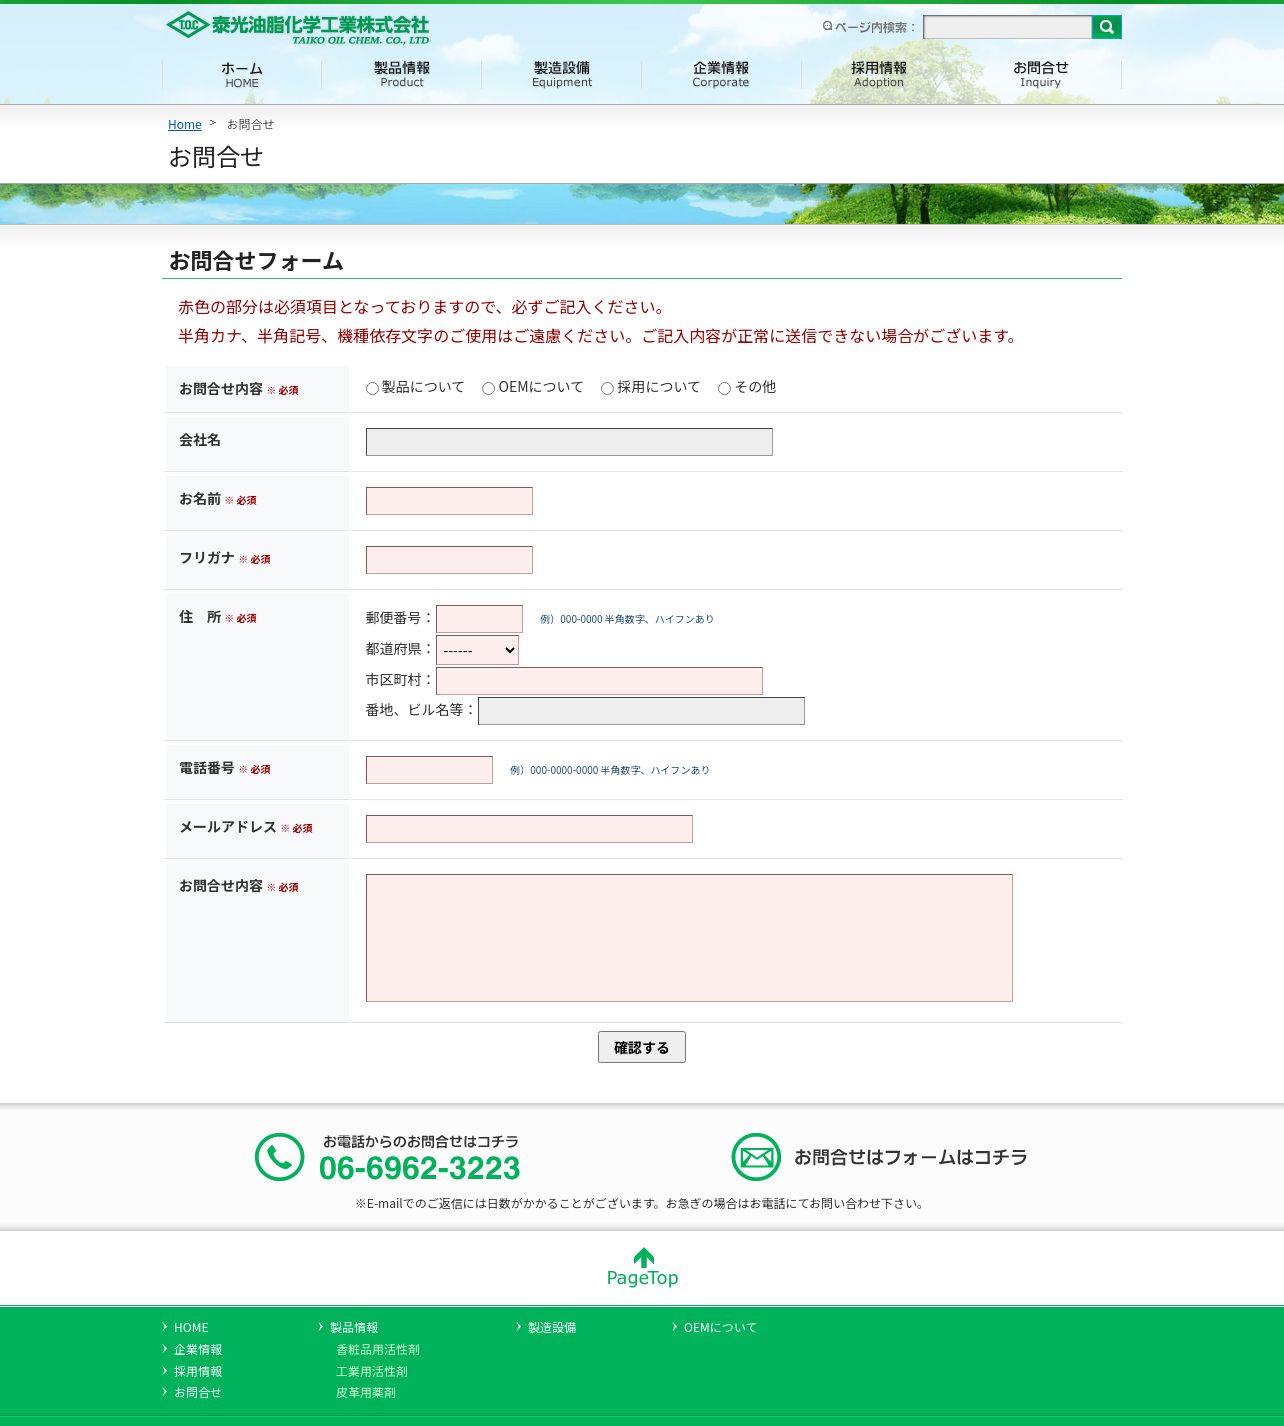Select the 製品について radio option
The image size is (1284, 1426).
pos(372,388)
